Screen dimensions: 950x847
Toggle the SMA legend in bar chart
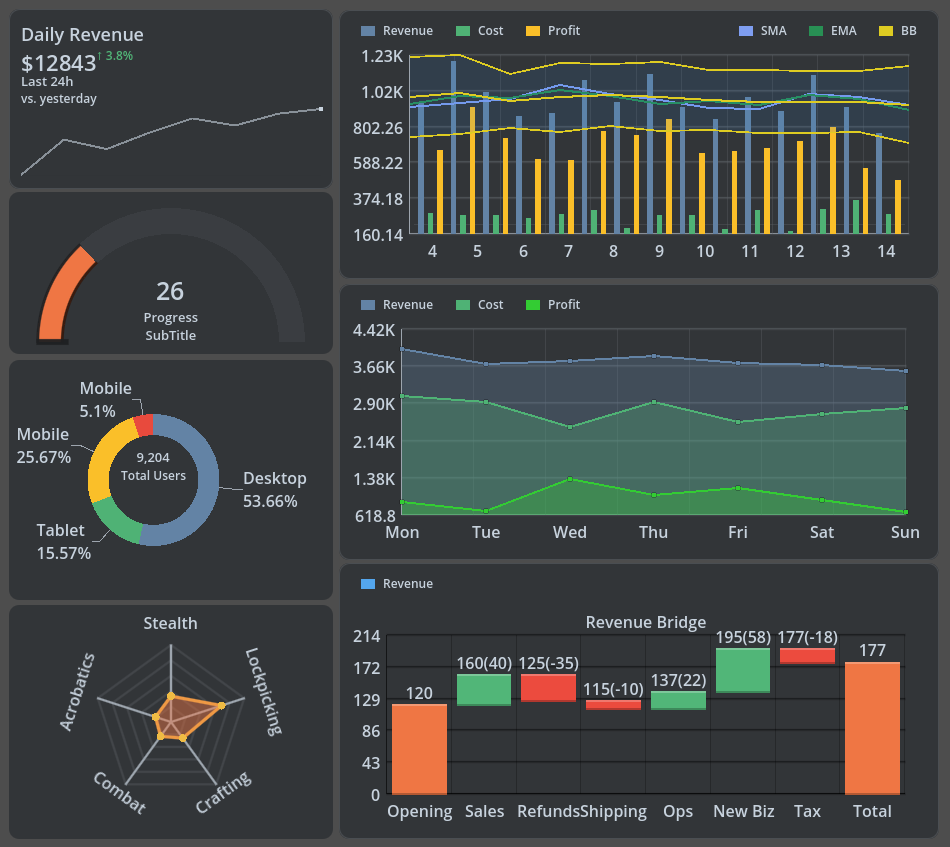[762, 31]
